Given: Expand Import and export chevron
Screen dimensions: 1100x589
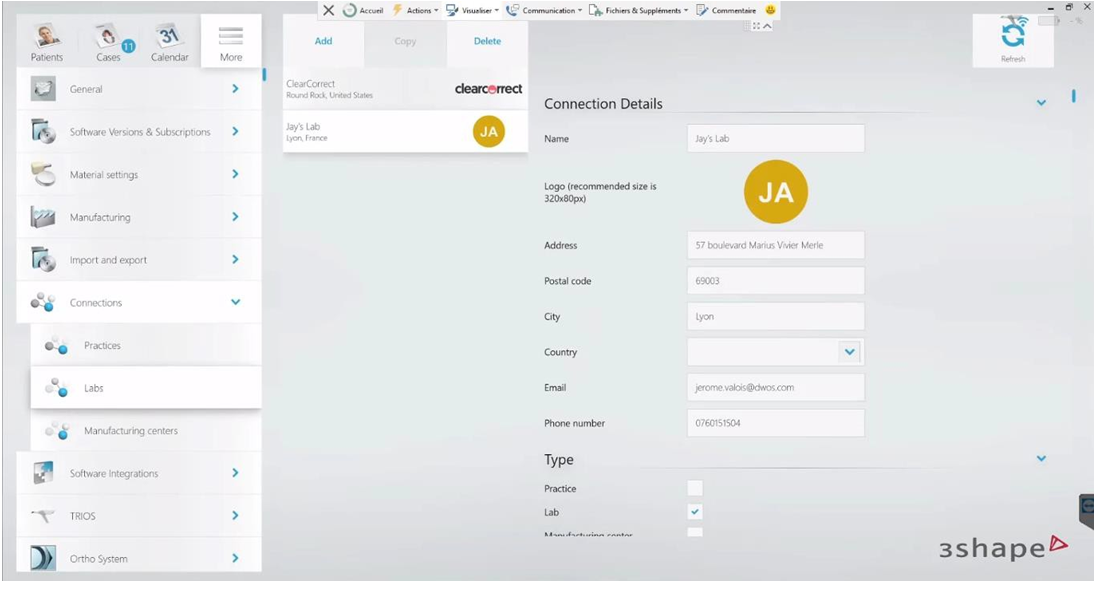Looking at the screenshot, I should [236, 259].
